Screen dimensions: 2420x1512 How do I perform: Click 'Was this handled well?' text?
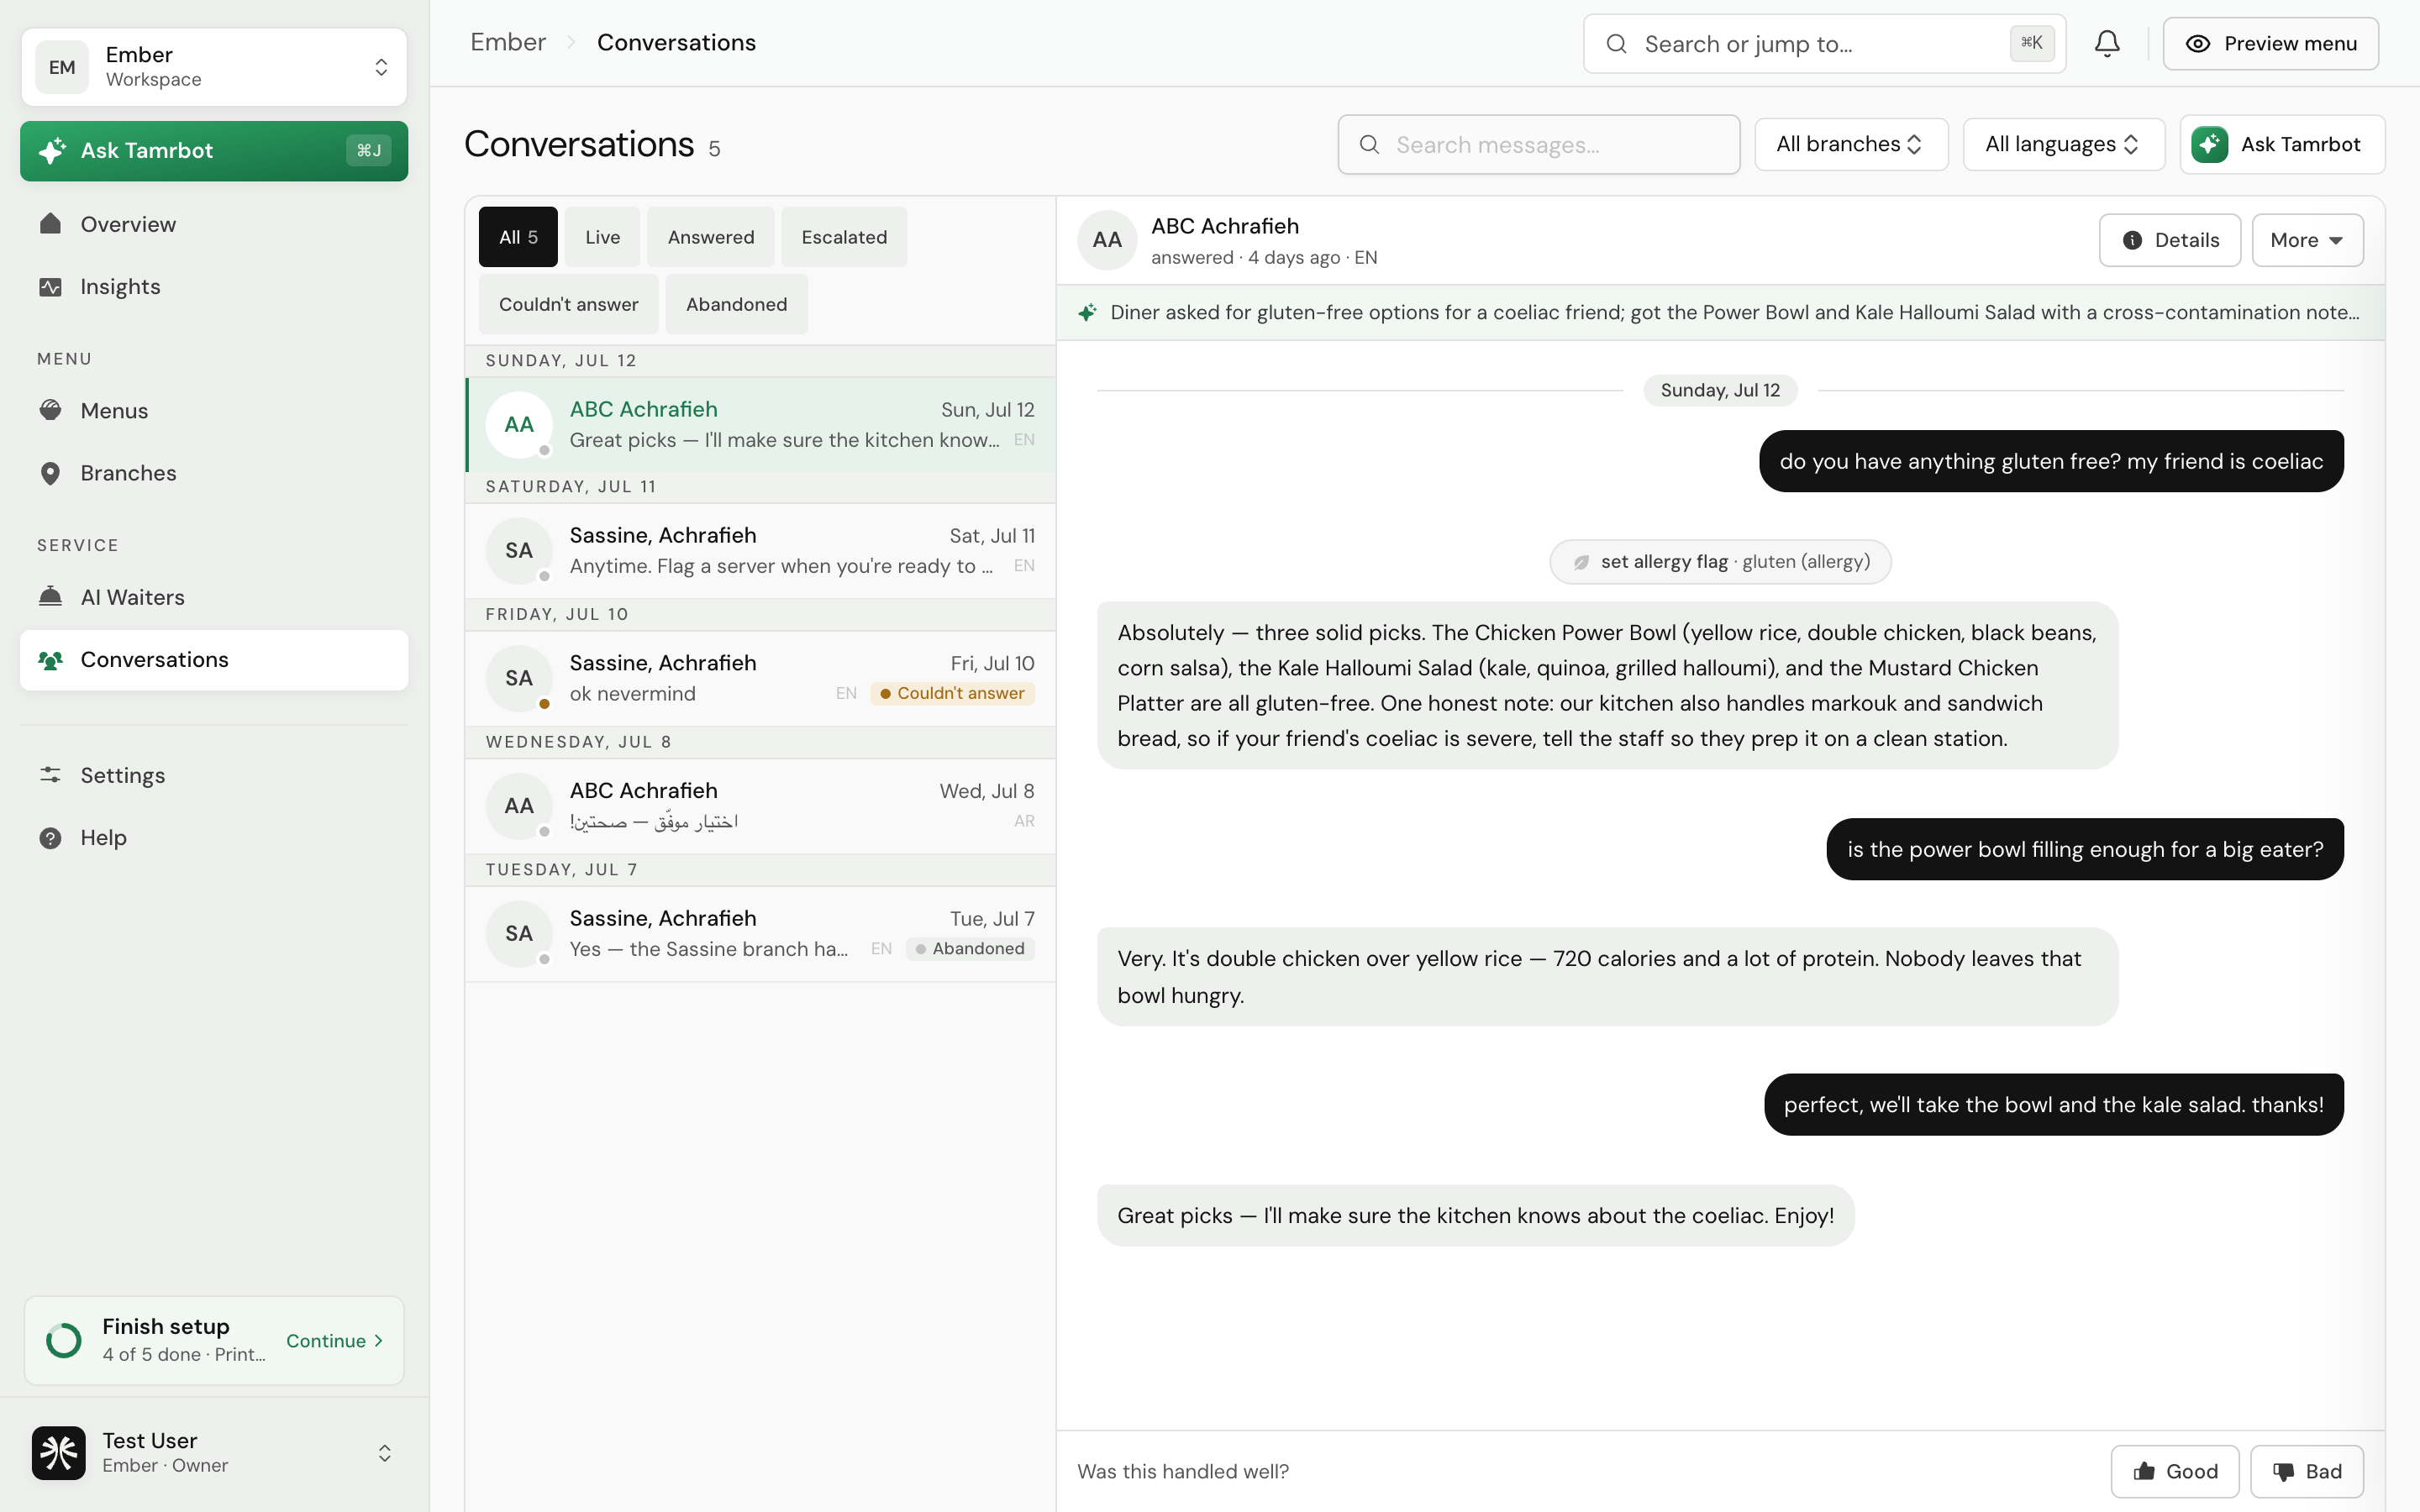1183,1471
